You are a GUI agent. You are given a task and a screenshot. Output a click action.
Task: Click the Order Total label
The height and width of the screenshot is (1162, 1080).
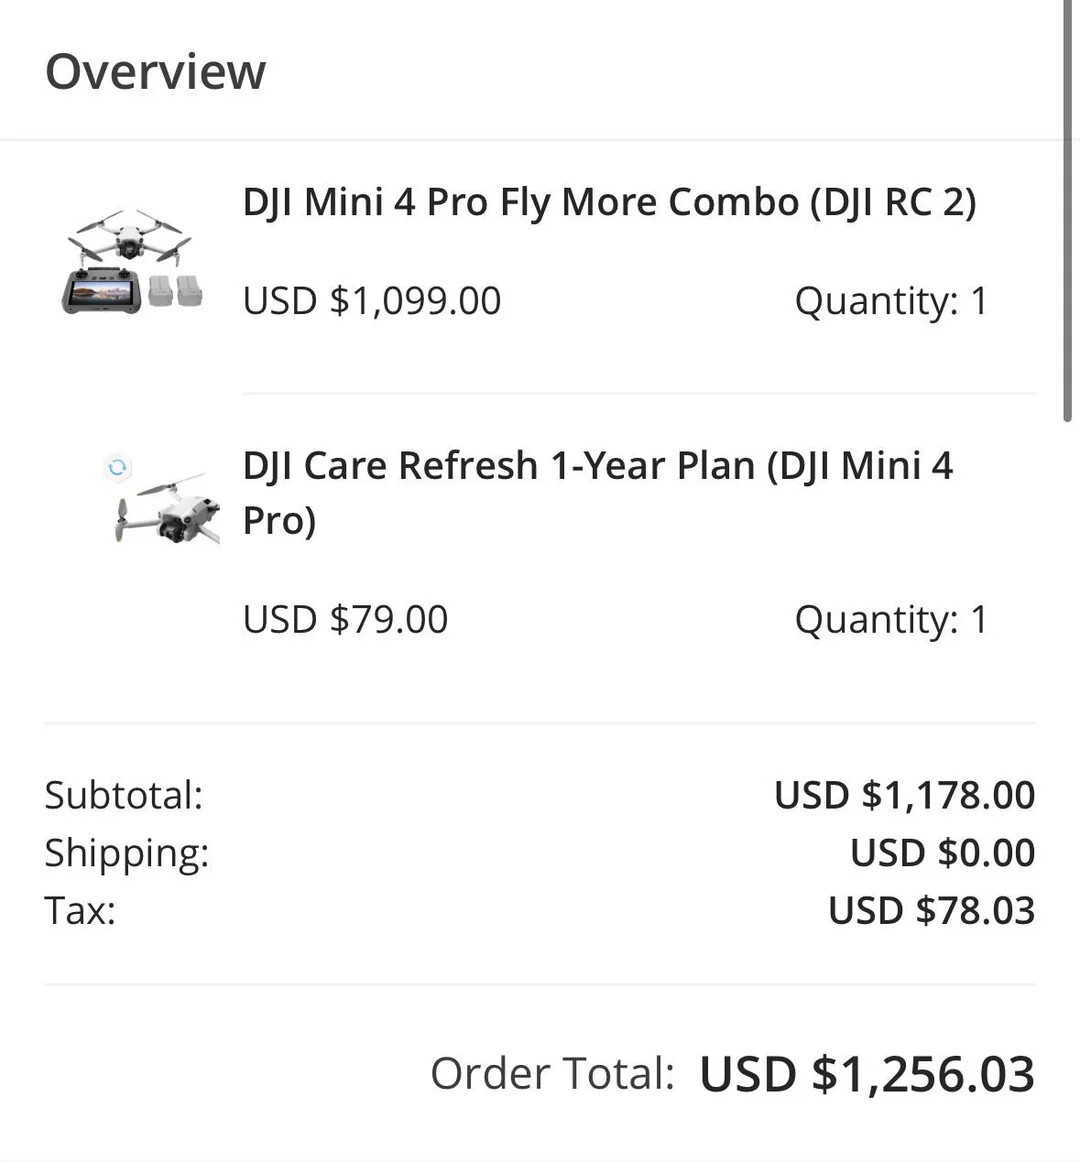[552, 1073]
